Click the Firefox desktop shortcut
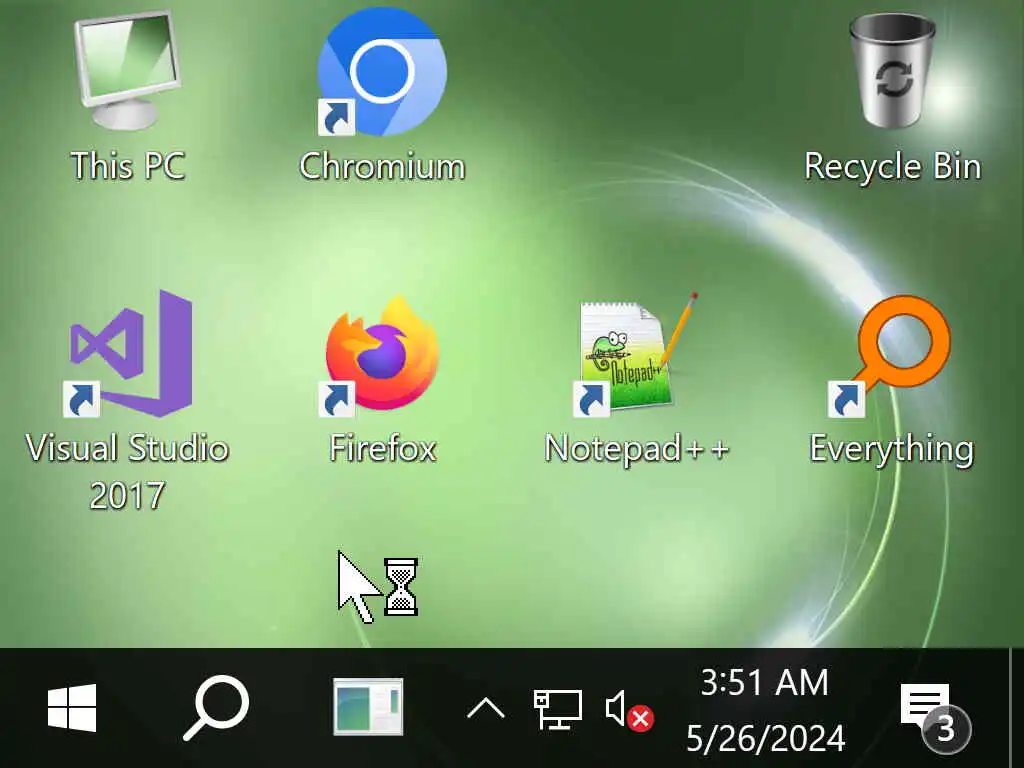This screenshot has width=1024, height=768. click(x=382, y=353)
